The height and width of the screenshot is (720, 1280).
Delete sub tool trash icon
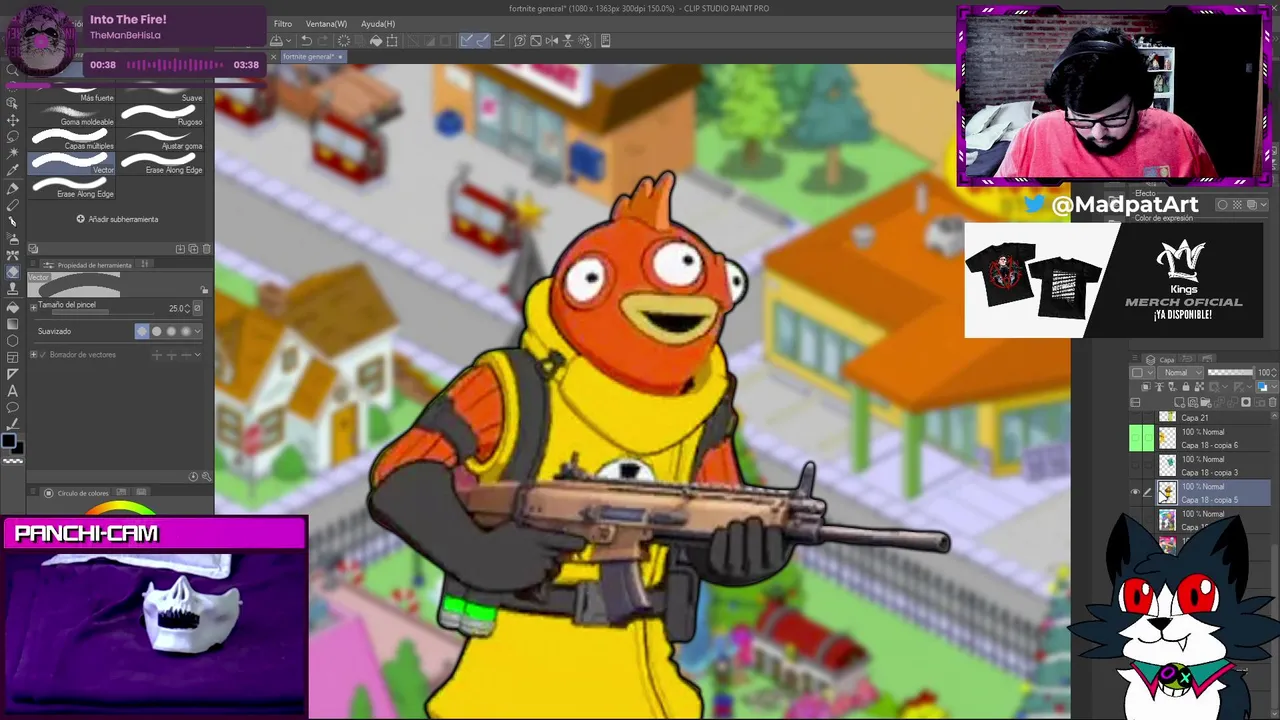(x=207, y=248)
